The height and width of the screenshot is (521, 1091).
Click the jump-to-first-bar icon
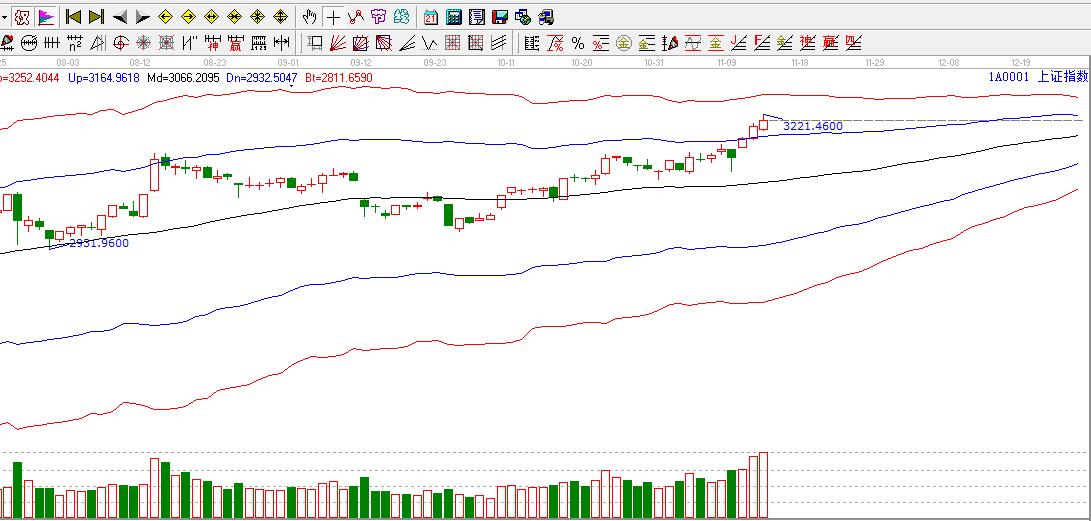73,17
